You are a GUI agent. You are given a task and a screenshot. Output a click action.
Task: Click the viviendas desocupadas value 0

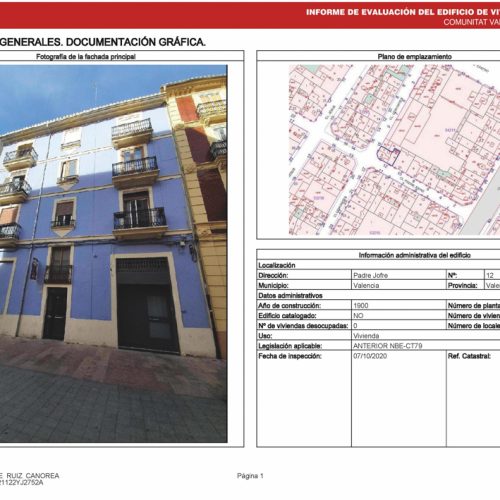[x=355, y=326]
